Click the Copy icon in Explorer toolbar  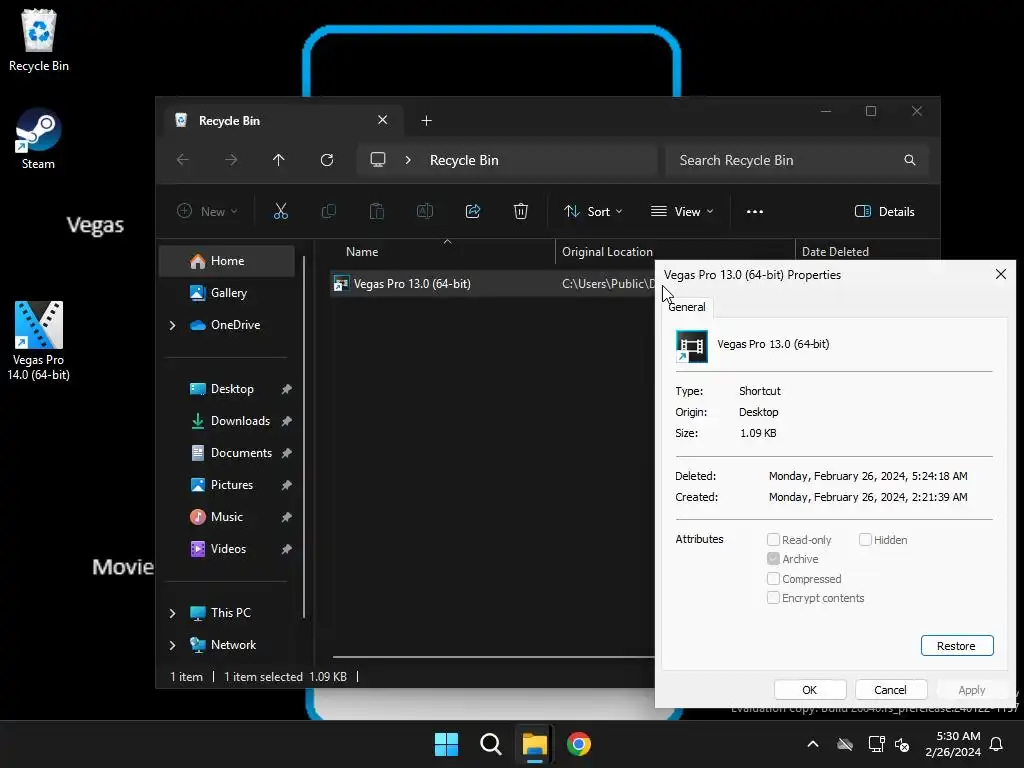[x=328, y=212]
